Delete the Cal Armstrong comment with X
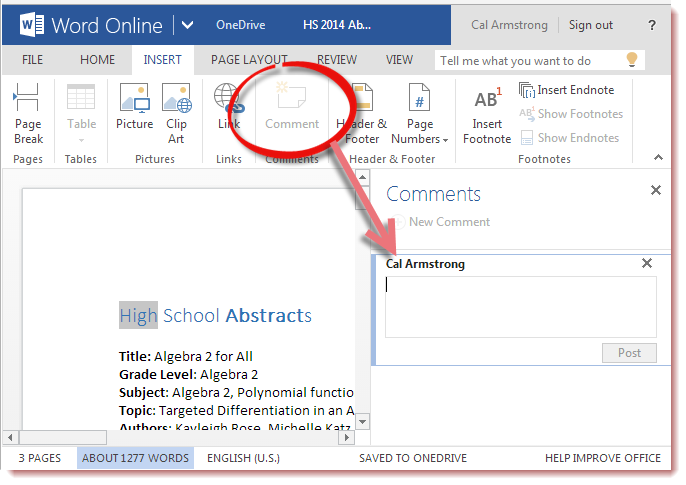This screenshot has height=485, width=686. click(647, 263)
